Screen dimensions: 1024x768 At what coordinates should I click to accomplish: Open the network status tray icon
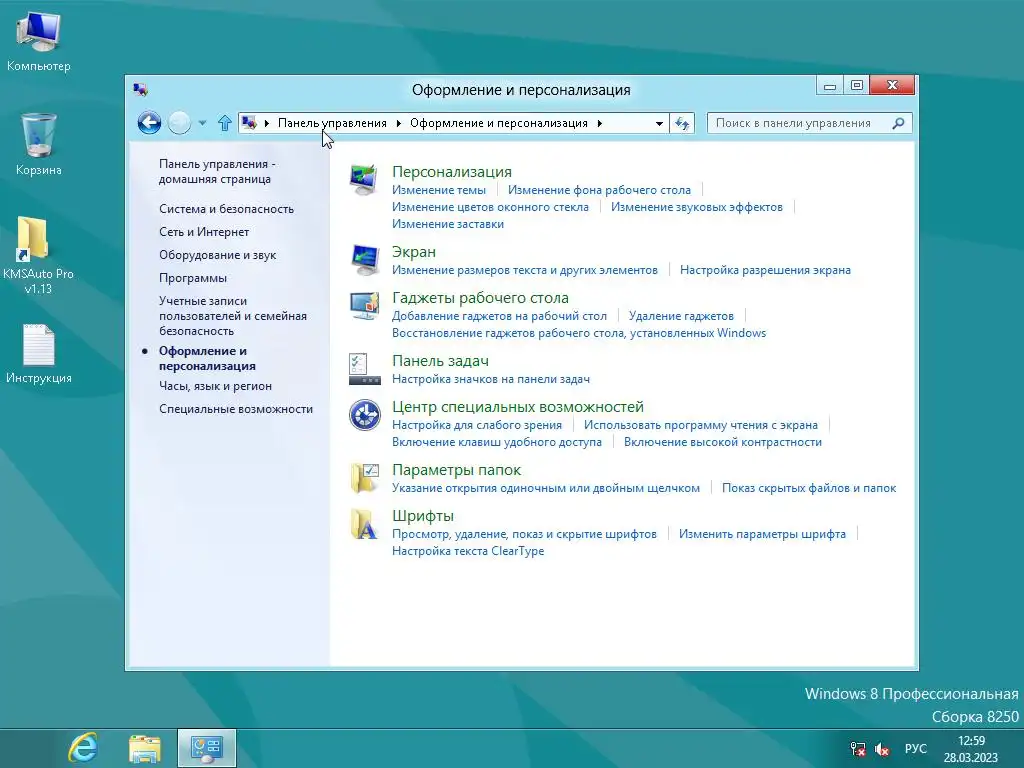[858, 749]
